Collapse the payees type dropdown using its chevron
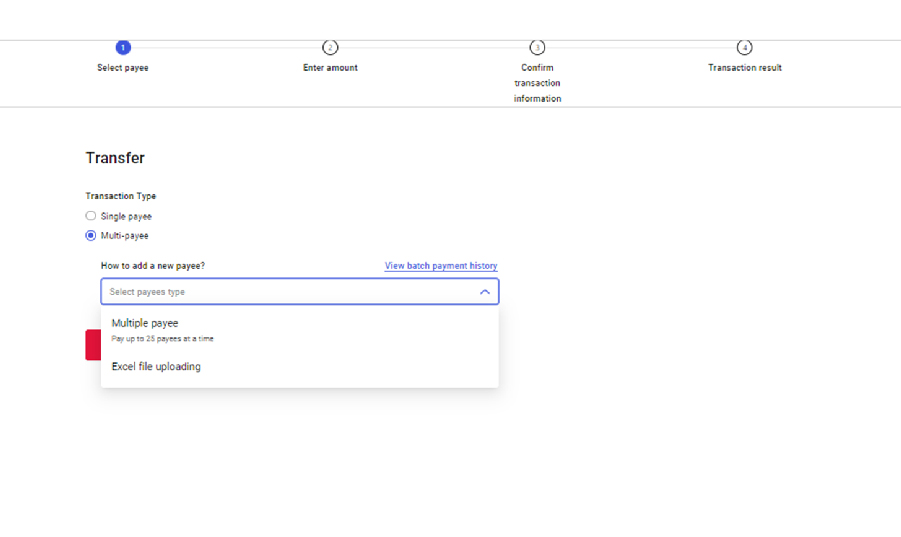901x537 pixels. click(484, 292)
